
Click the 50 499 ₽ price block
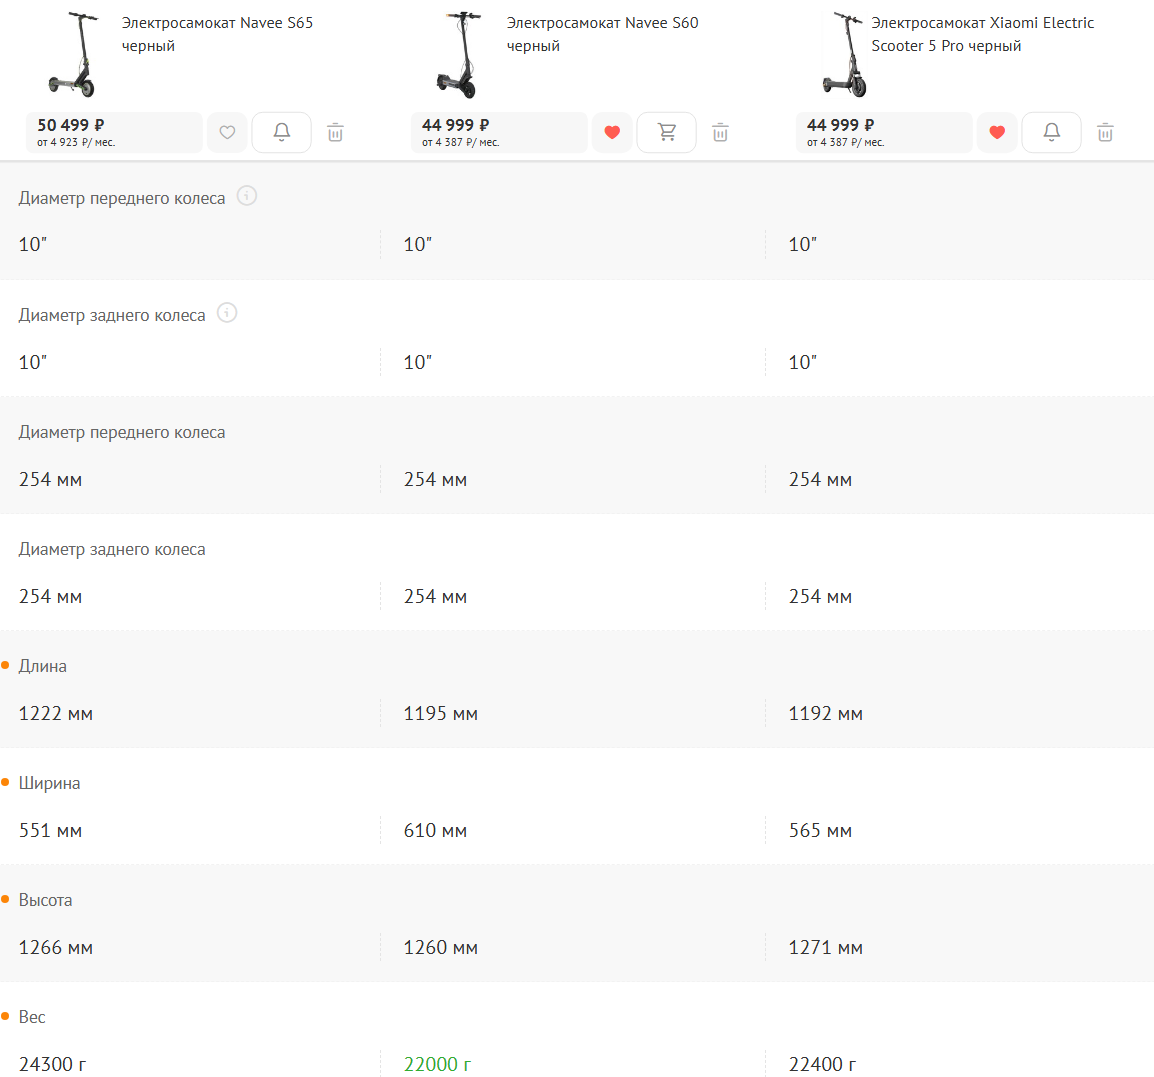tap(113, 132)
